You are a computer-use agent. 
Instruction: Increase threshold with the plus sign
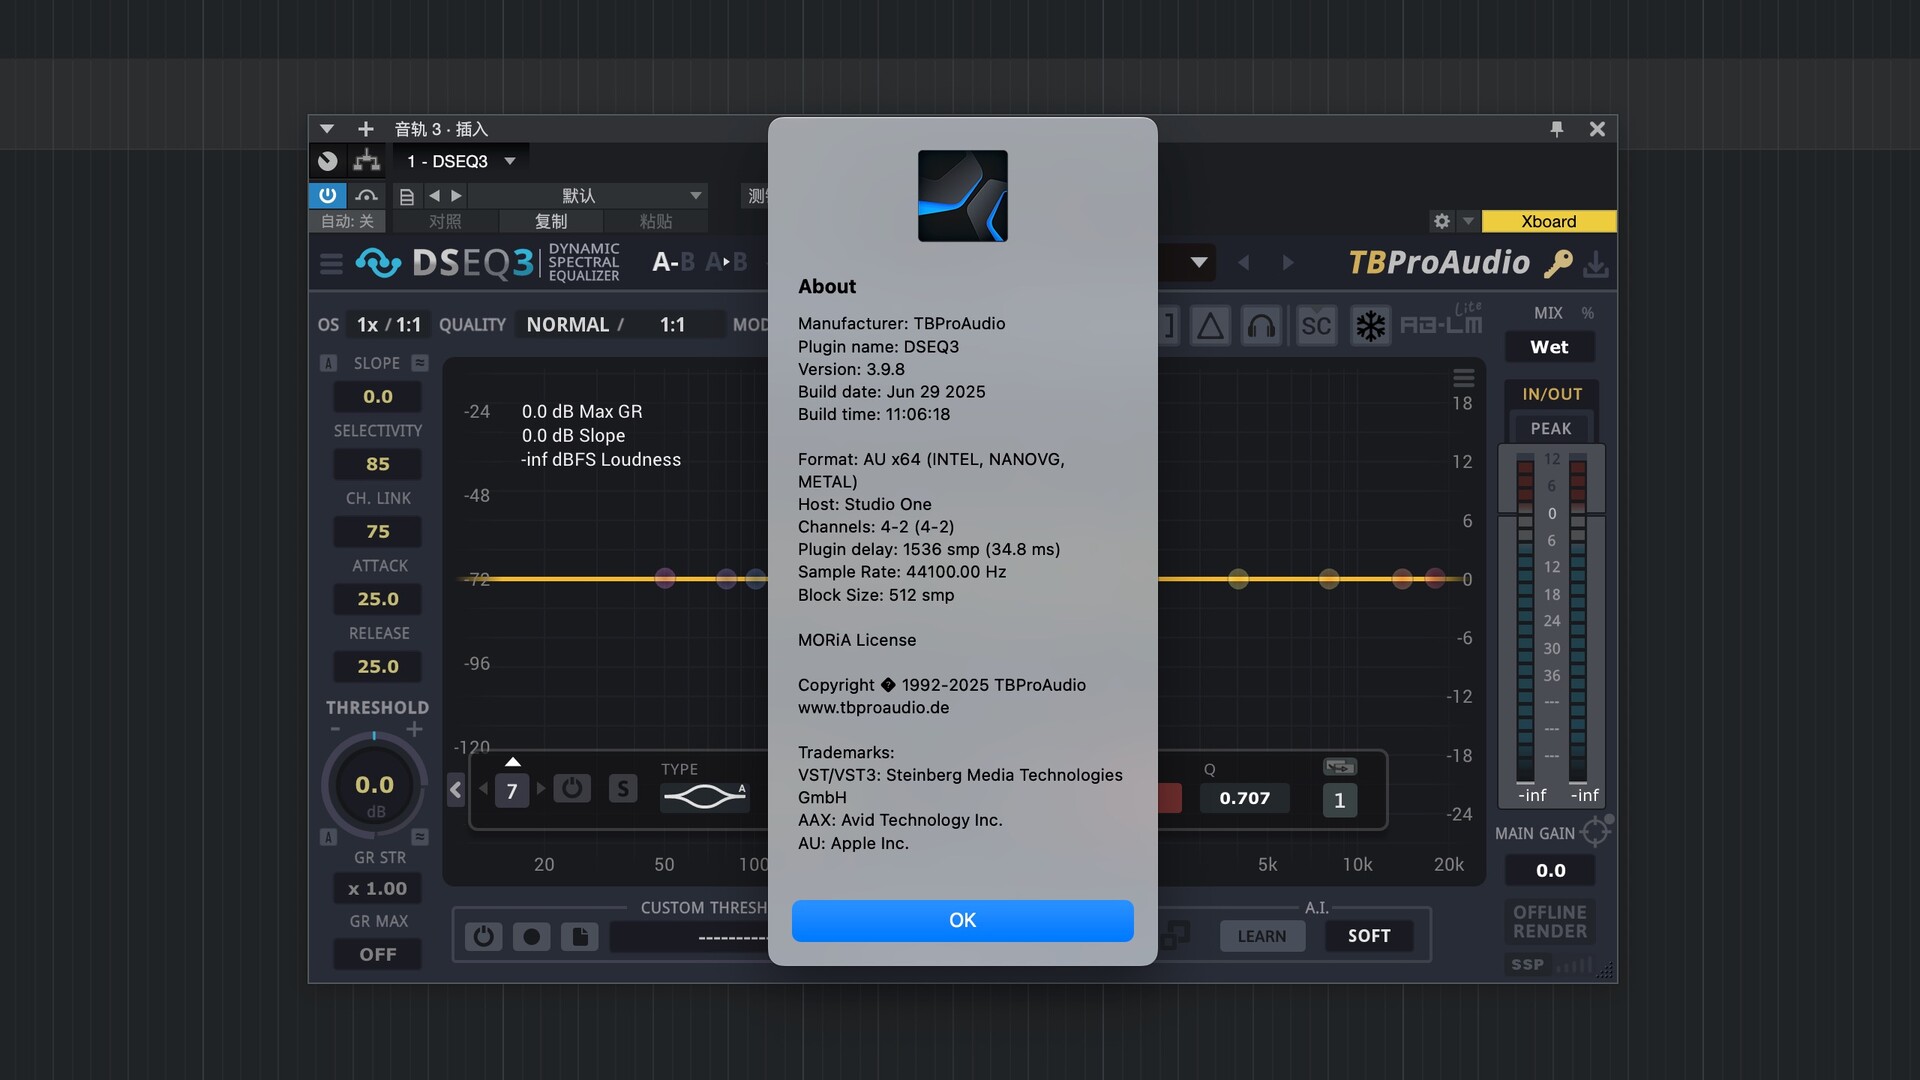414,730
